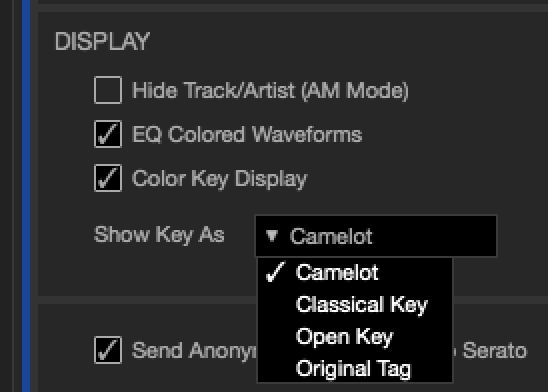The height and width of the screenshot is (392, 548).
Task: Select the Original Tag option
Action: 355,369
